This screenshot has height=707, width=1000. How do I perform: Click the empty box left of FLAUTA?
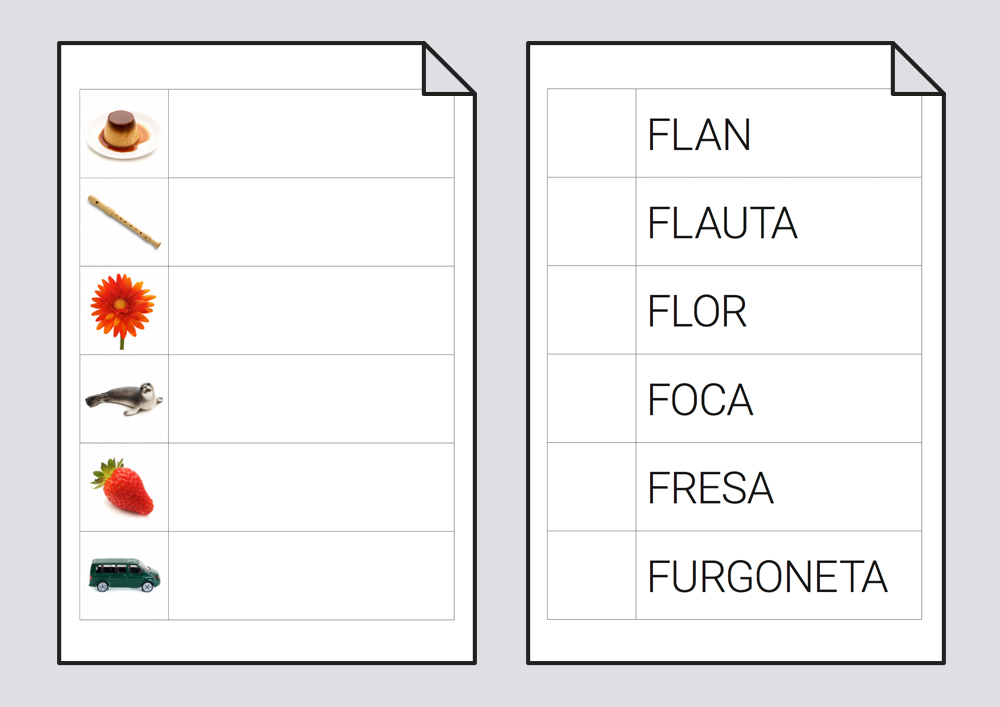tap(591, 222)
